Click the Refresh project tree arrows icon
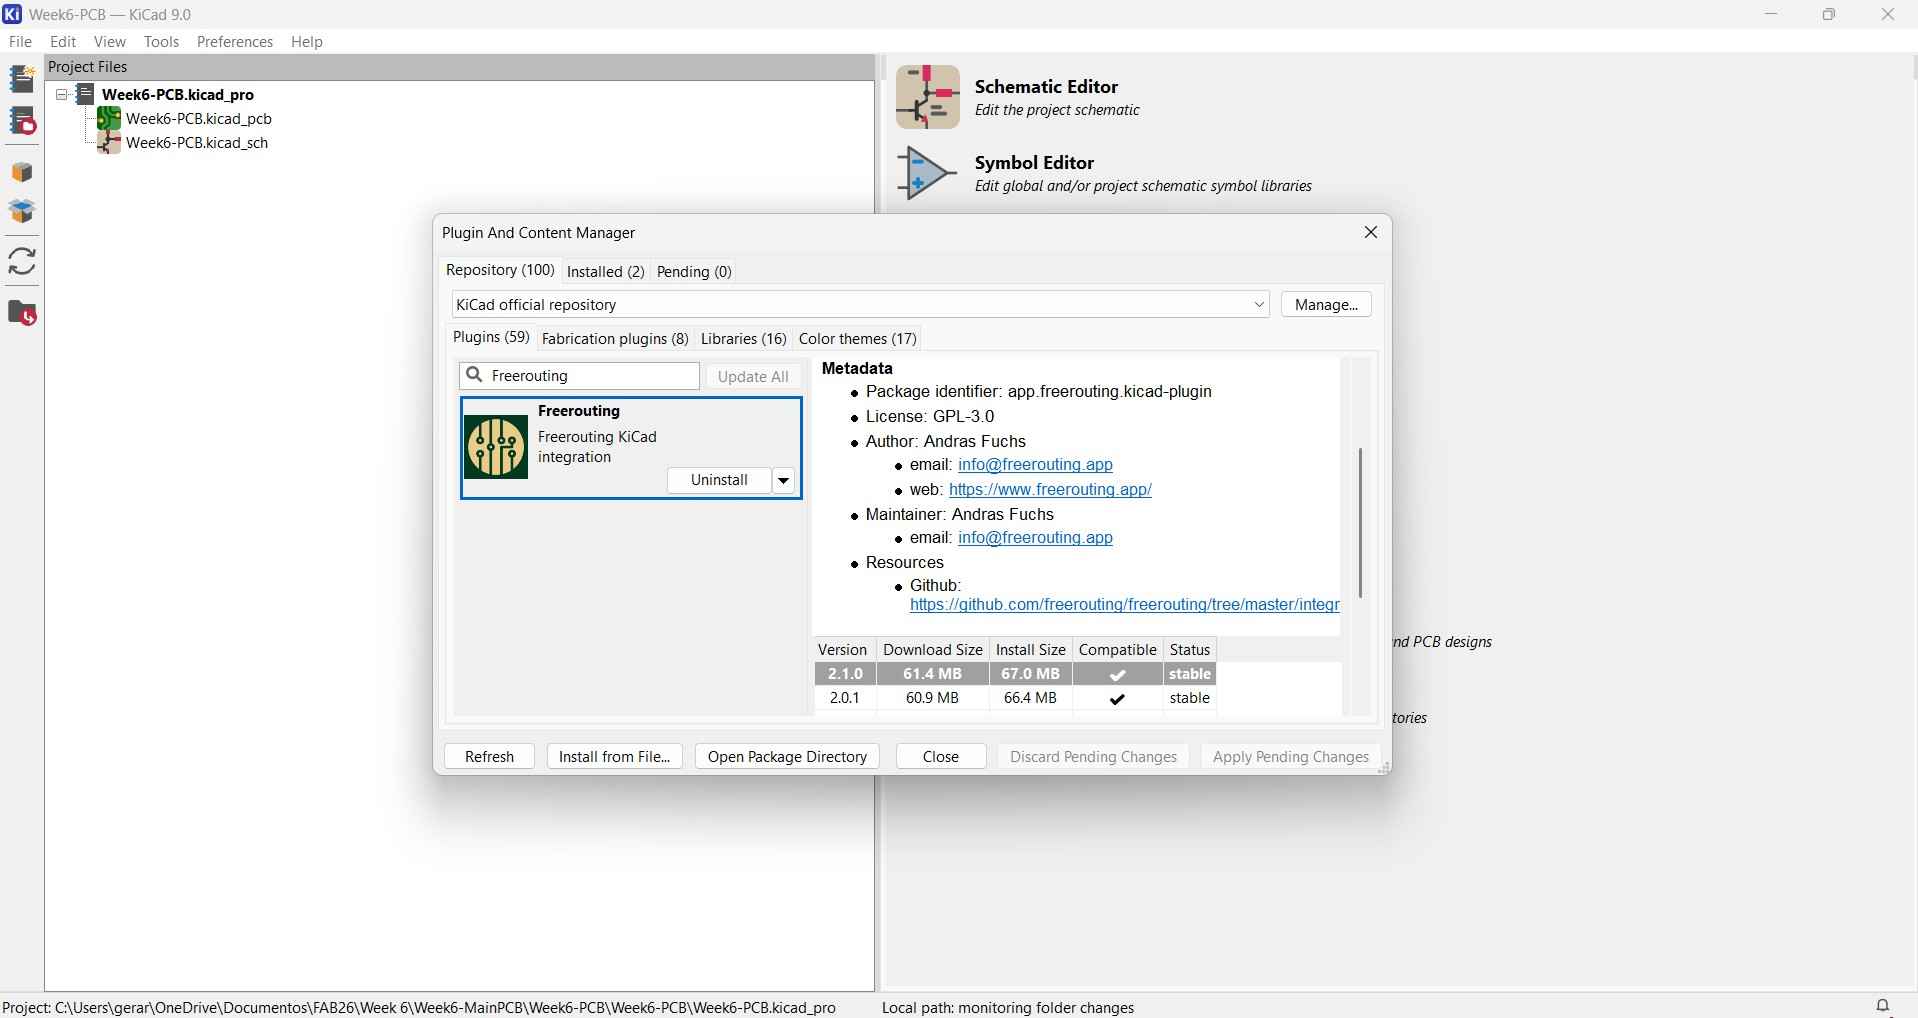The width and height of the screenshot is (1918, 1018). pos(22,262)
